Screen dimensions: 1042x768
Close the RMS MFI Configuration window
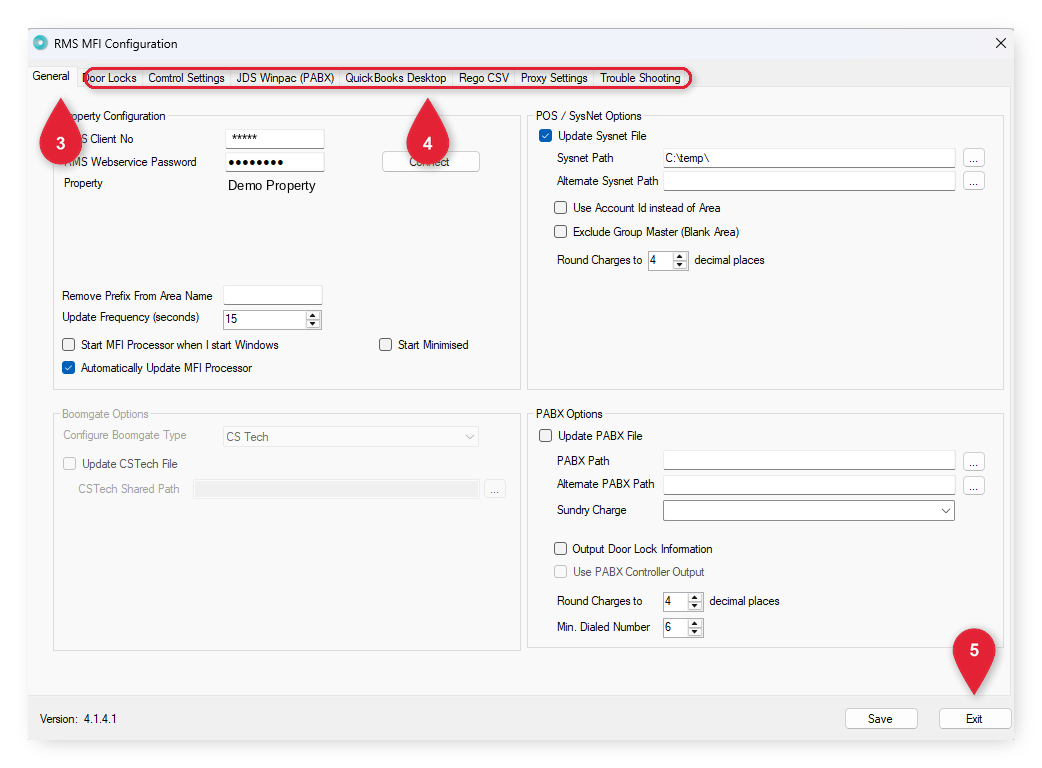coord(1000,43)
